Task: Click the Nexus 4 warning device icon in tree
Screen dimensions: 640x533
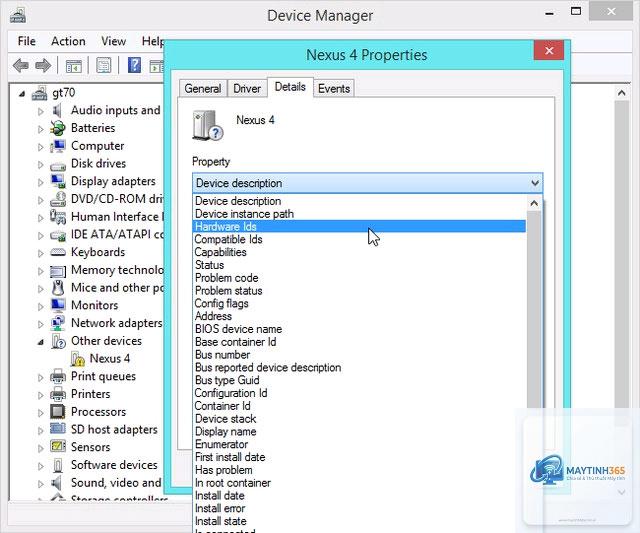Action: point(78,359)
